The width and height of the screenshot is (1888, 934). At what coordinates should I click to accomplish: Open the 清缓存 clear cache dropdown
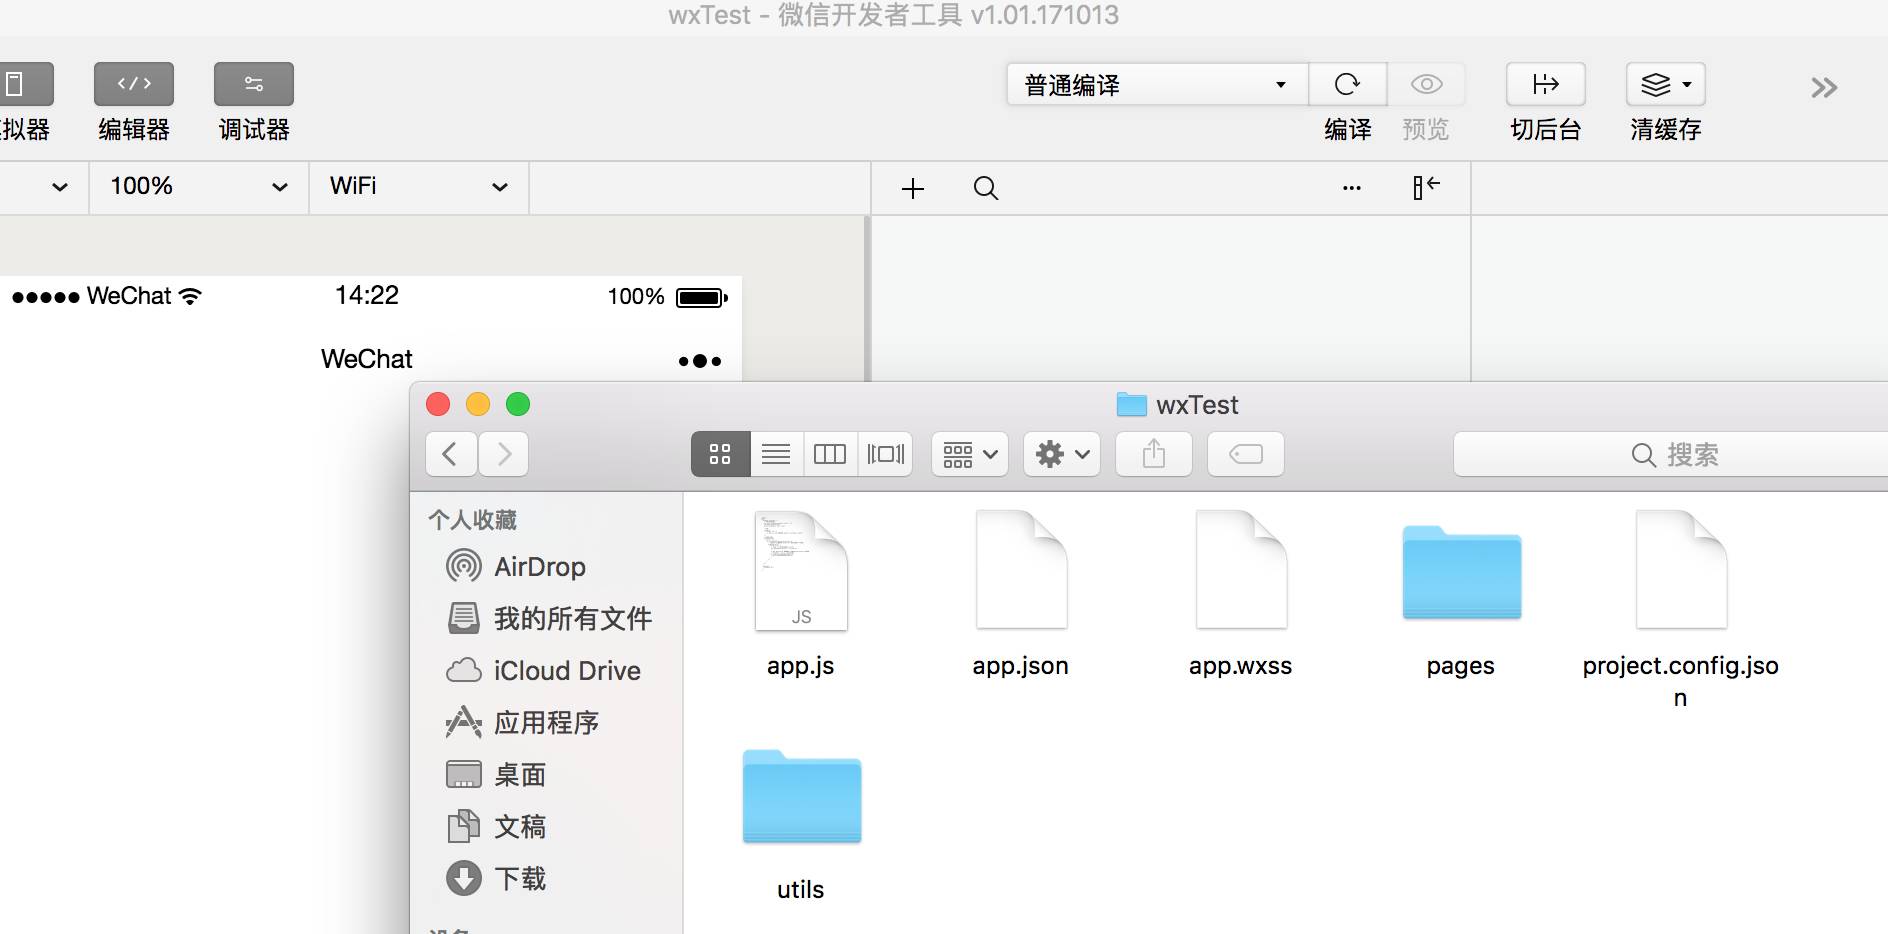click(1666, 85)
